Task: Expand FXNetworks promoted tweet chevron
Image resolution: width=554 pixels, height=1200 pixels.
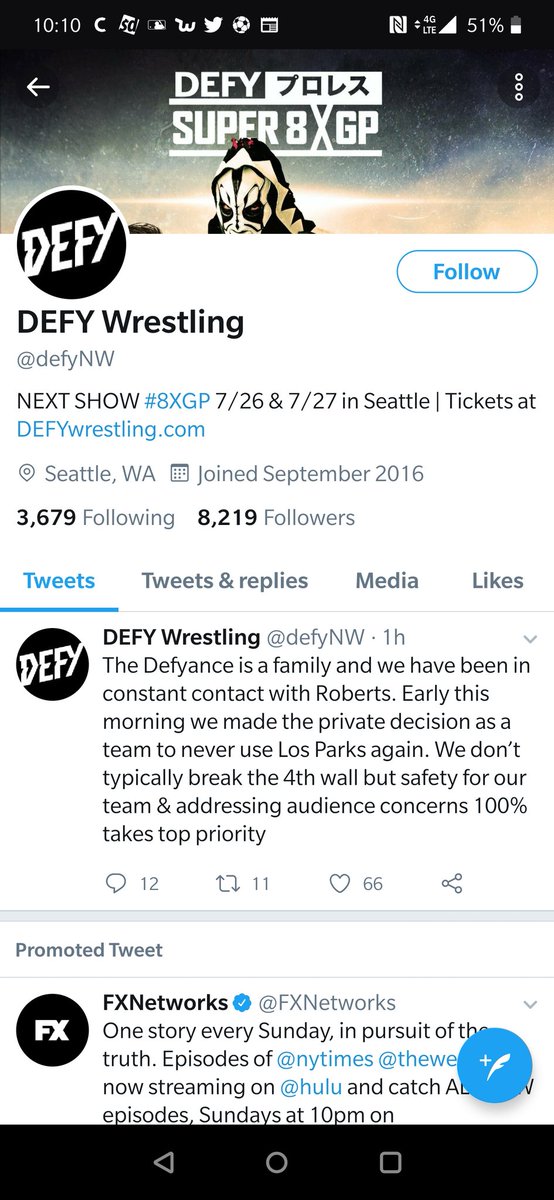Action: click(x=530, y=1004)
